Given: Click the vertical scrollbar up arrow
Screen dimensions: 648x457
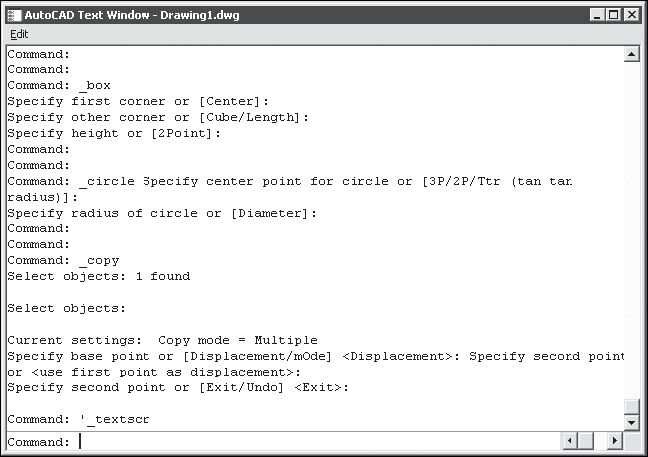Looking at the screenshot, I should click(x=631, y=54).
